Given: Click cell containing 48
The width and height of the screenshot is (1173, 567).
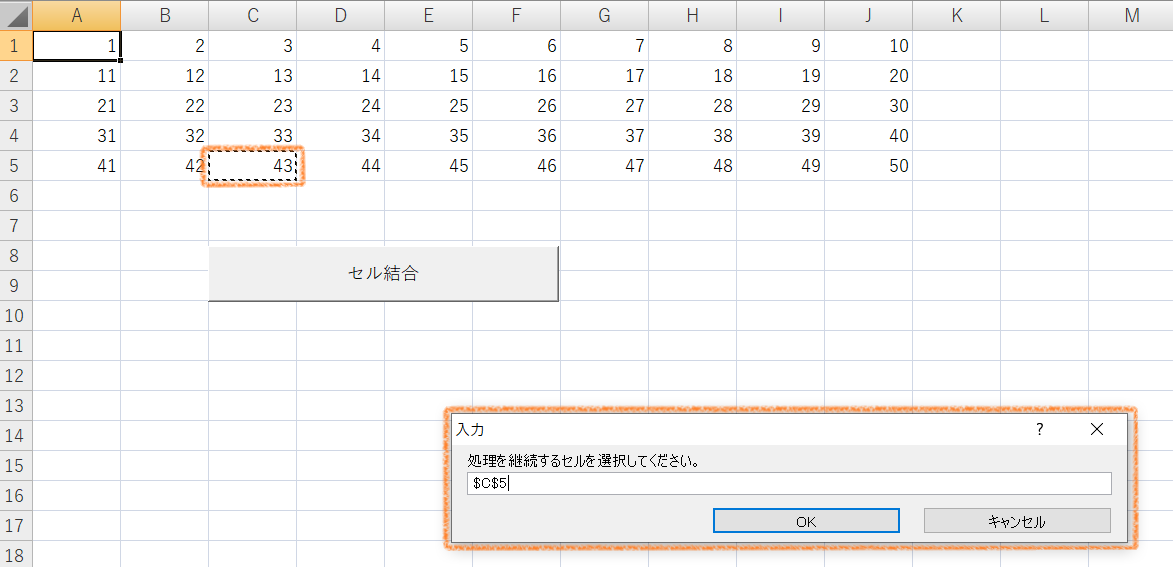Looking at the screenshot, I should tap(693, 165).
